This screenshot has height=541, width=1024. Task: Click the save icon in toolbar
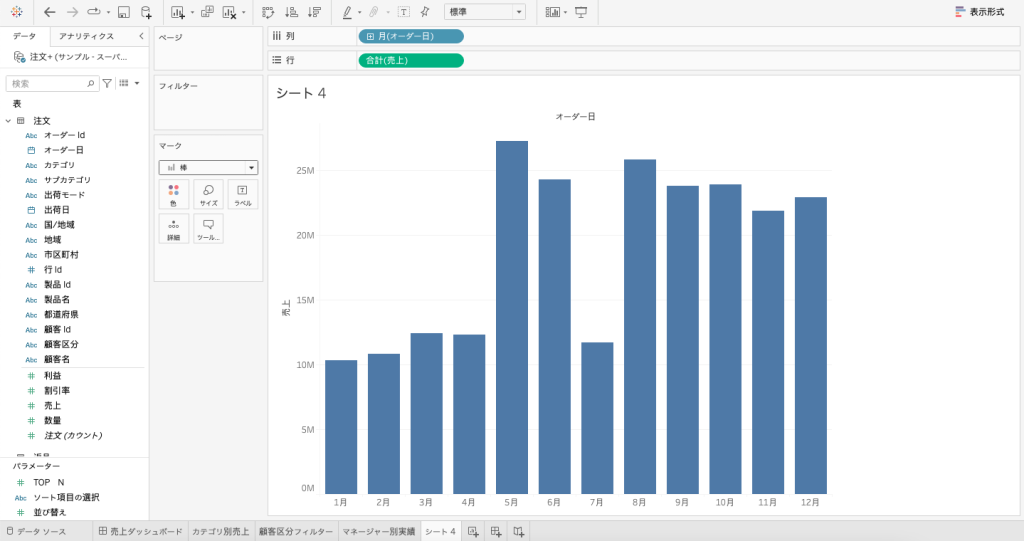pyautogui.click(x=123, y=12)
